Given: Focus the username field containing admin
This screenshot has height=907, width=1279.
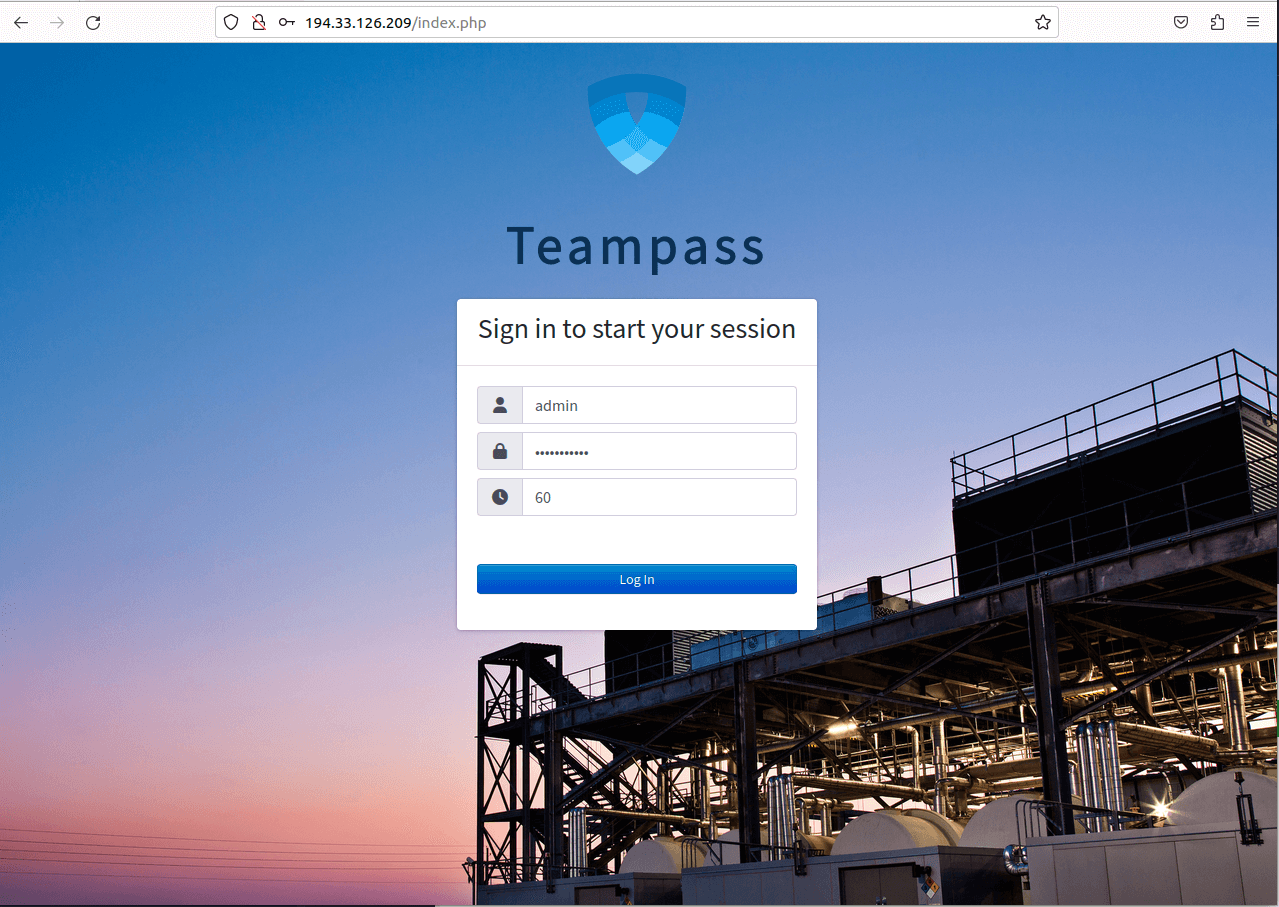Looking at the screenshot, I should click(x=659, y=405).
